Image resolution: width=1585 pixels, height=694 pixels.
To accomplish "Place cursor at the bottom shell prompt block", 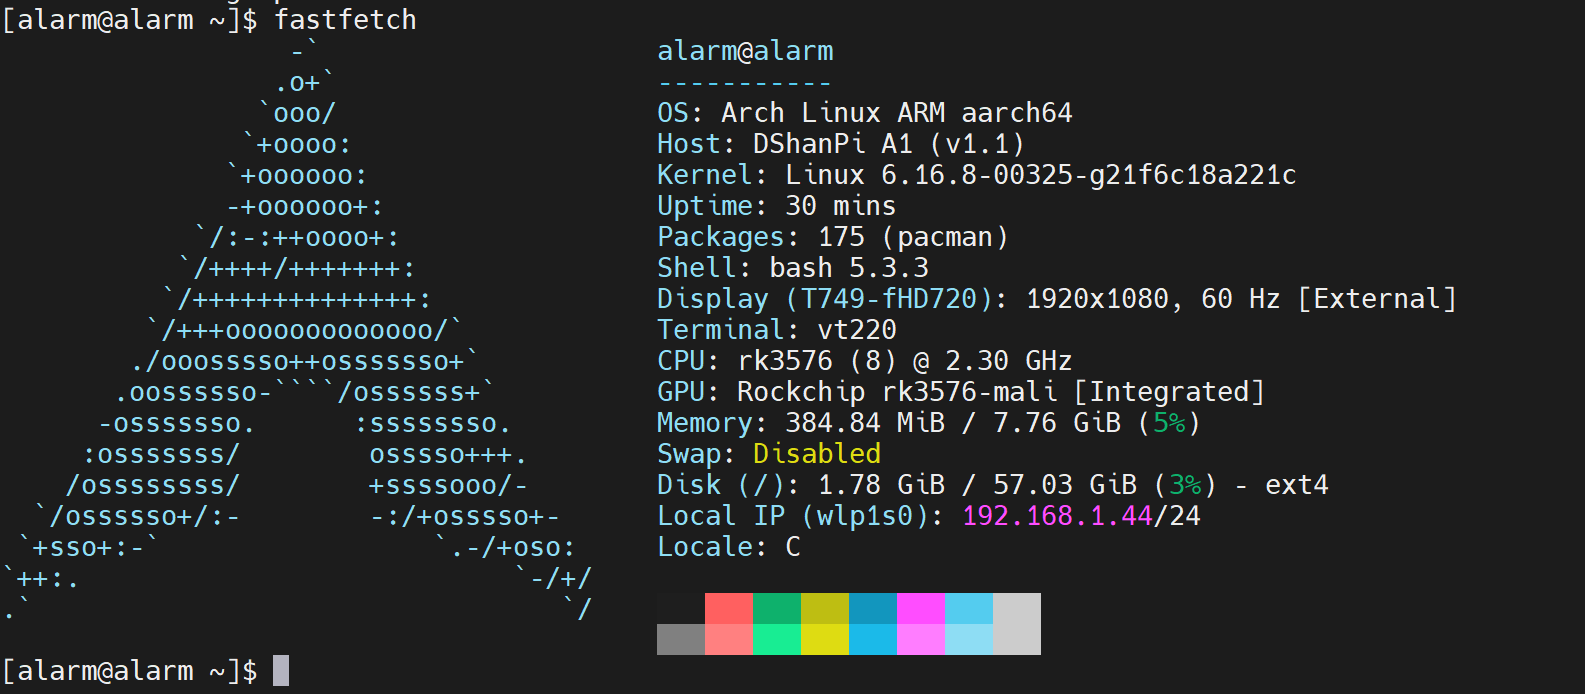I will click(281, 671).
